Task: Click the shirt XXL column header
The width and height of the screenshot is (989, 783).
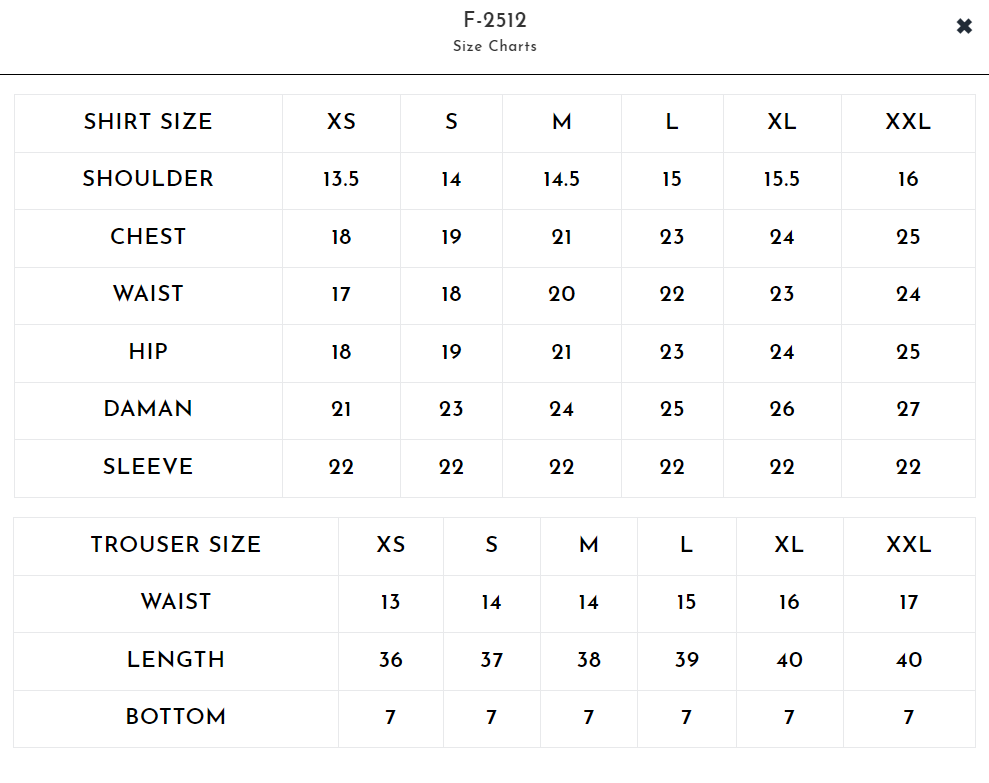Action: (908, 122)
